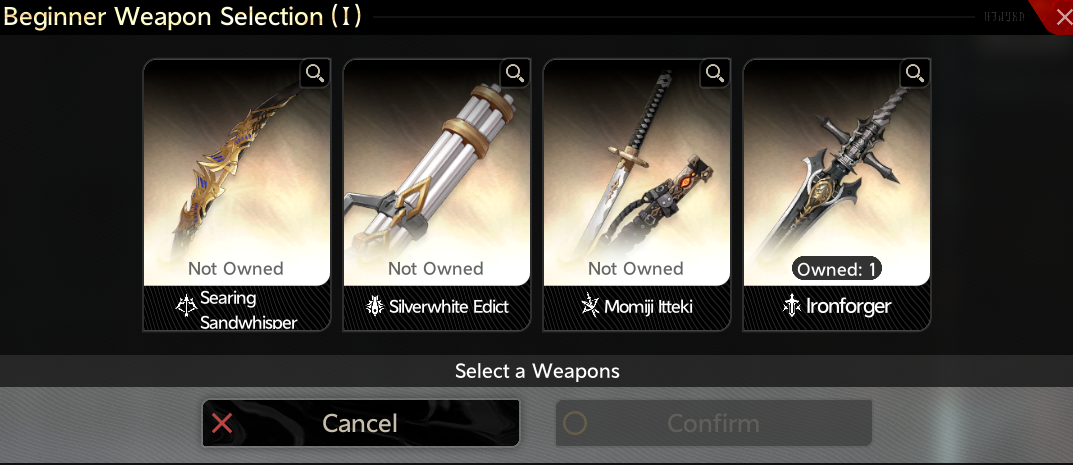Open Silverwhite Edict magnifier preview
Screen dimensions: 1073x465
[515, 74]
